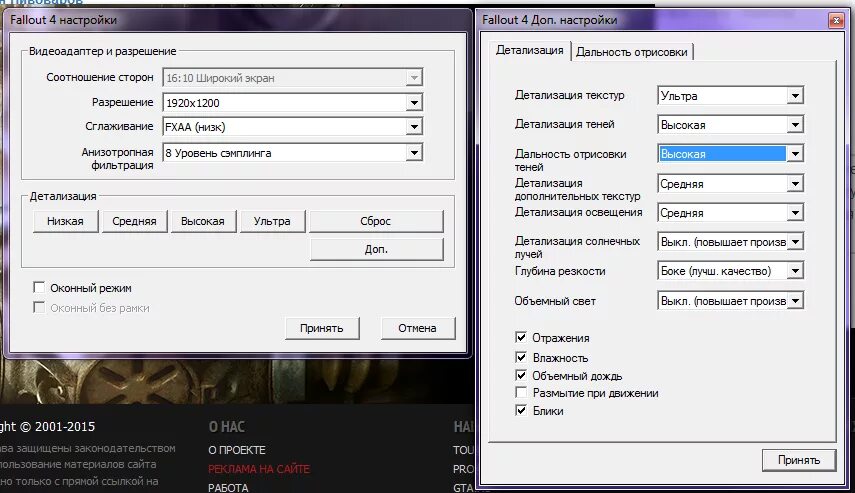Open the РЕКЛАМА НА САЙТЕ link
The width and height of the screenshot is (855, 493).
pyautogui.click(x=259, y=469)
